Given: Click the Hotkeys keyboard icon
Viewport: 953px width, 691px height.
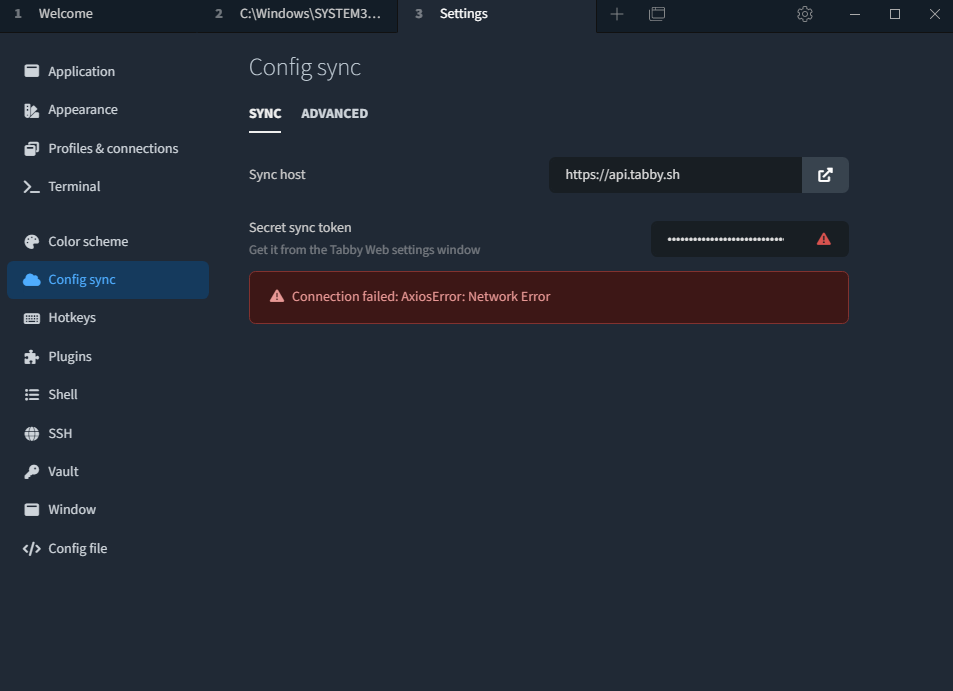Looking at the screenshot, I should (32, 318).
